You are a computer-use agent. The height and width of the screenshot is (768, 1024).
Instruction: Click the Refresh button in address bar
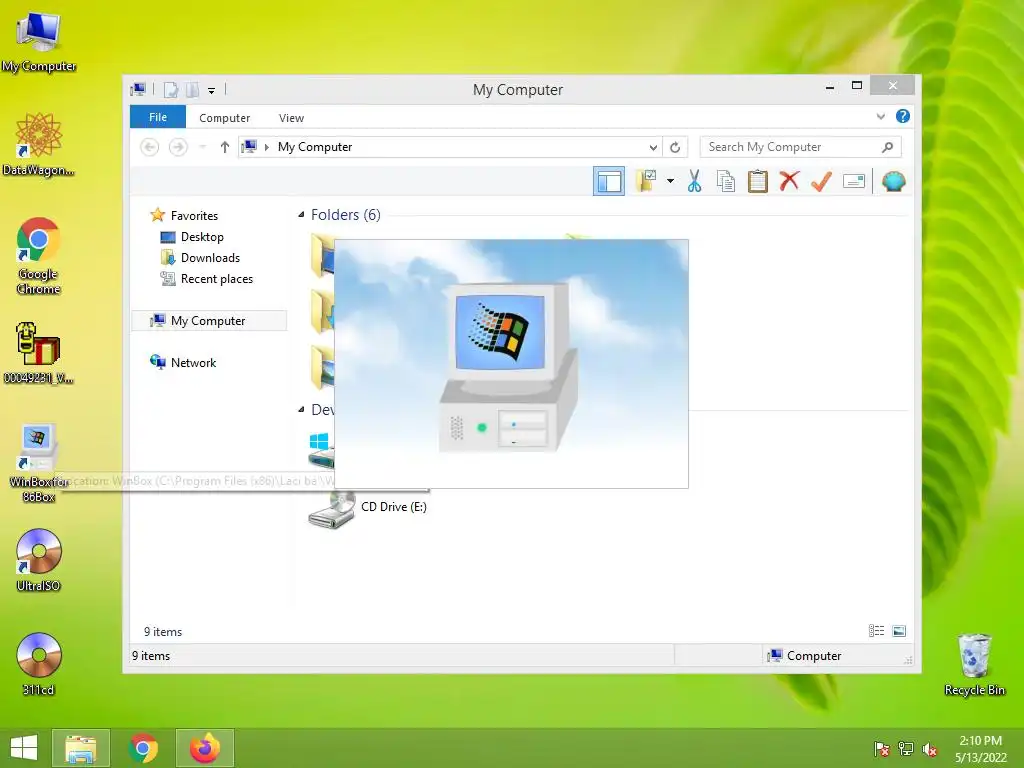(x=675, y=148)
